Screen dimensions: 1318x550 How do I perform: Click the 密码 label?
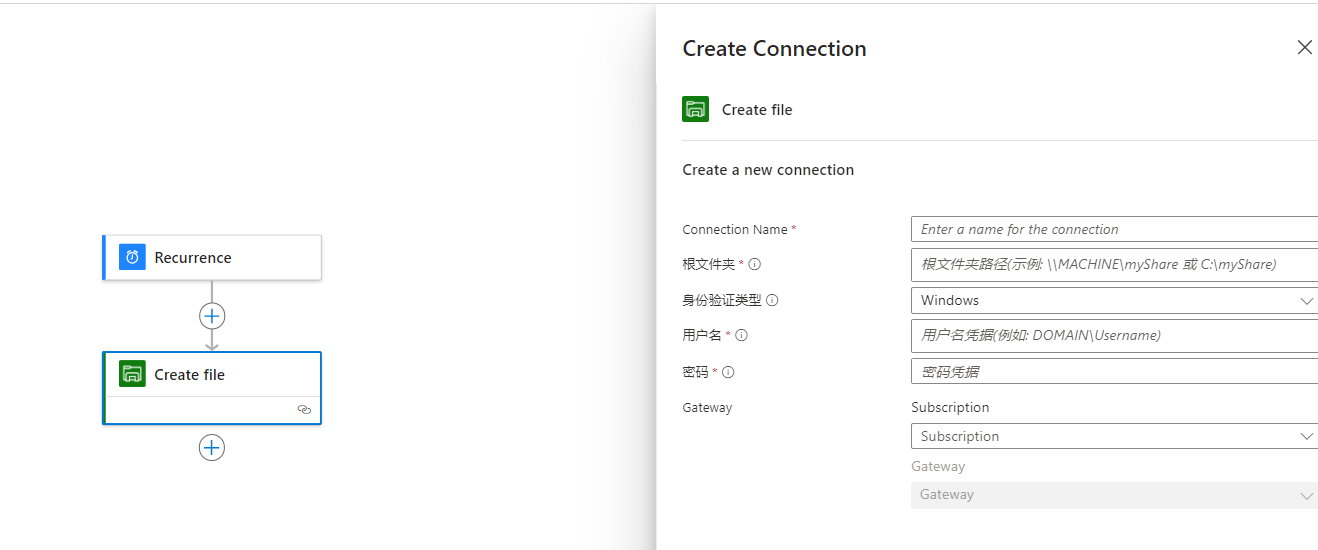coord(695,372)
